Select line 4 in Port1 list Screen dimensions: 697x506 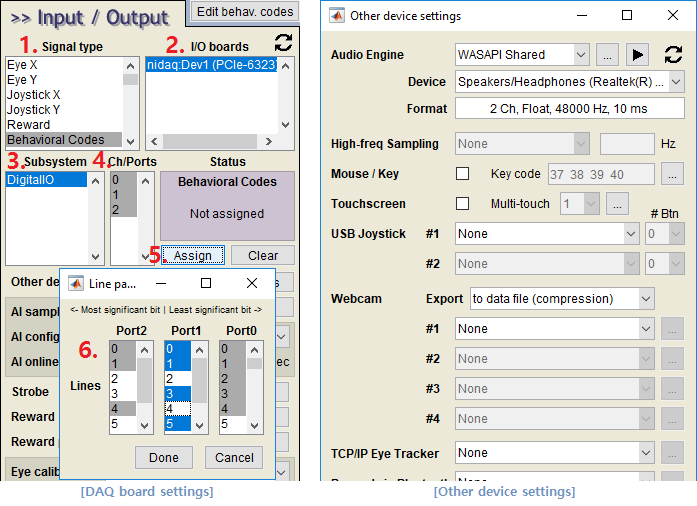click(178, 409)
